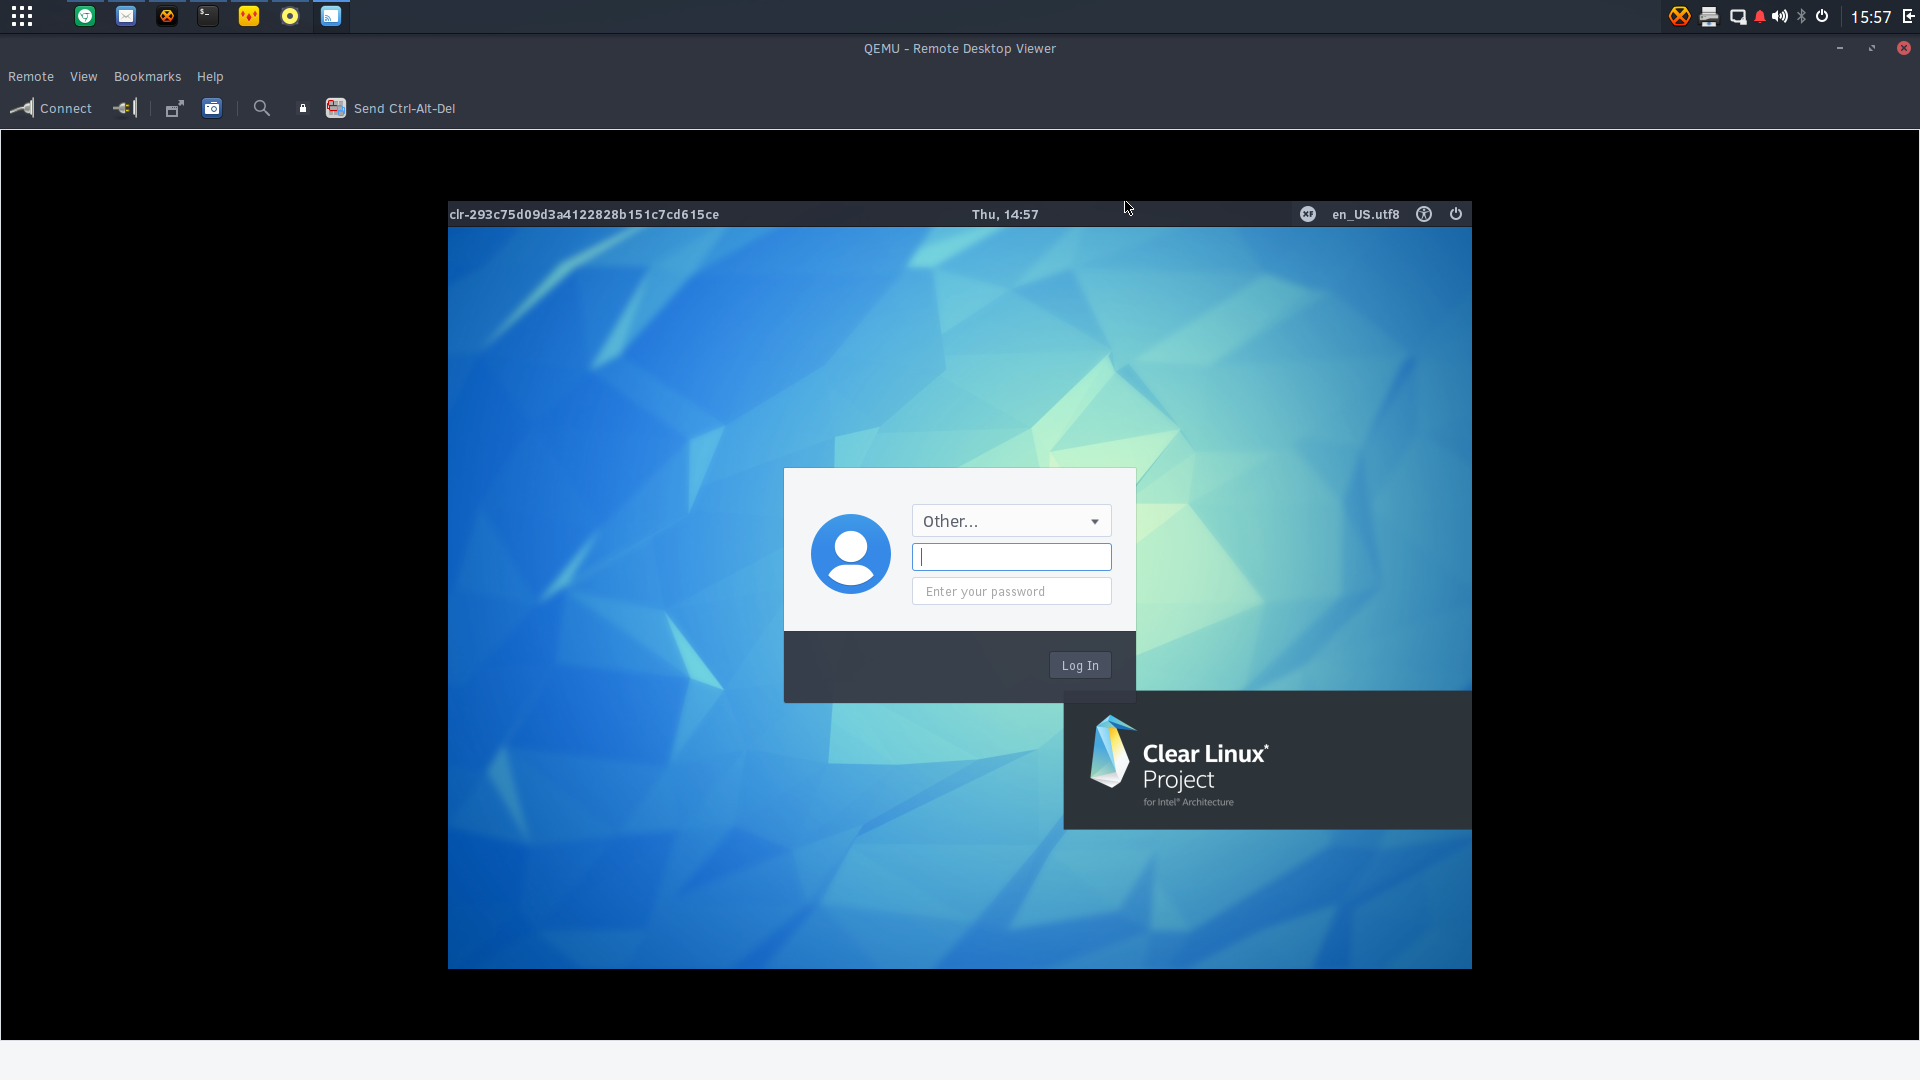1920x1080 pixels.
Task: Open the Remote menu
Action: tap(31, 77)
